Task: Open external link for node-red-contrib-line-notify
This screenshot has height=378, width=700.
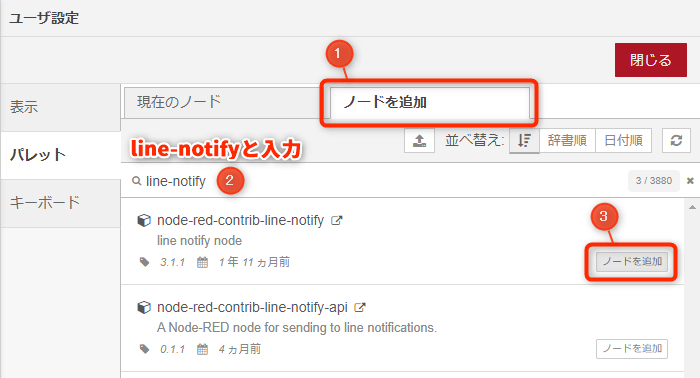Action: click(336, 220)
